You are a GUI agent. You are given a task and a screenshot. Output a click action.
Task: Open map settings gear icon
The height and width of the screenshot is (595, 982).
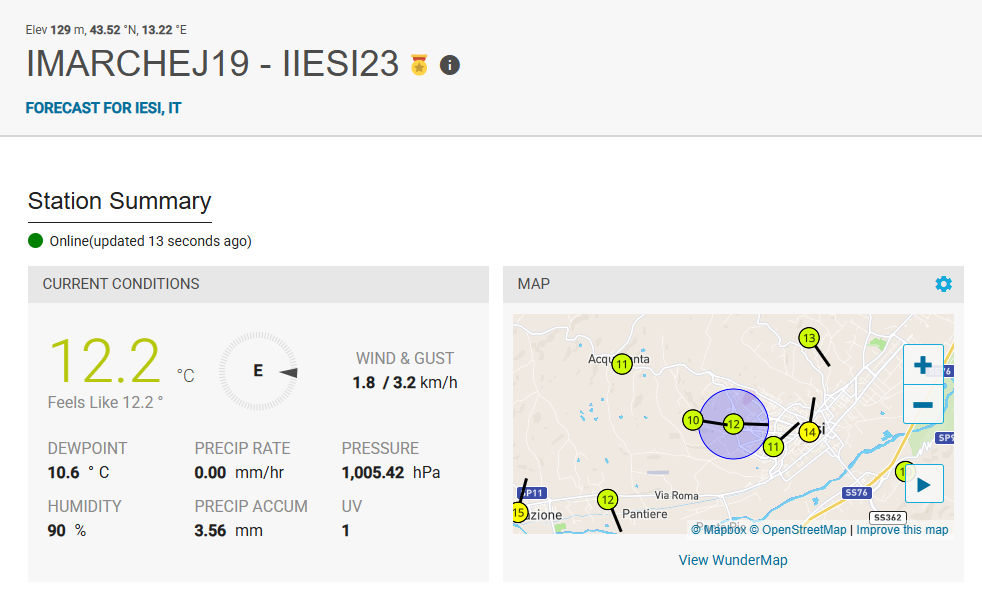pos(943,284)
